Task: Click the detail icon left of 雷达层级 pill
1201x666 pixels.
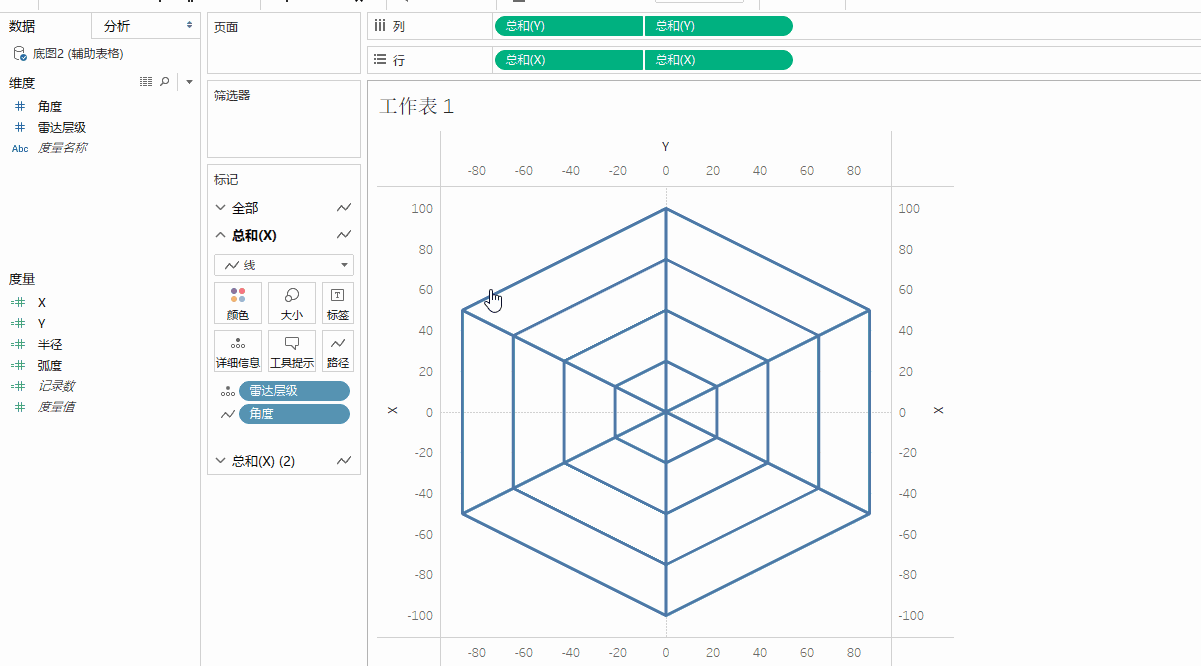Action: pyautogui.click(x=227, y=391)
